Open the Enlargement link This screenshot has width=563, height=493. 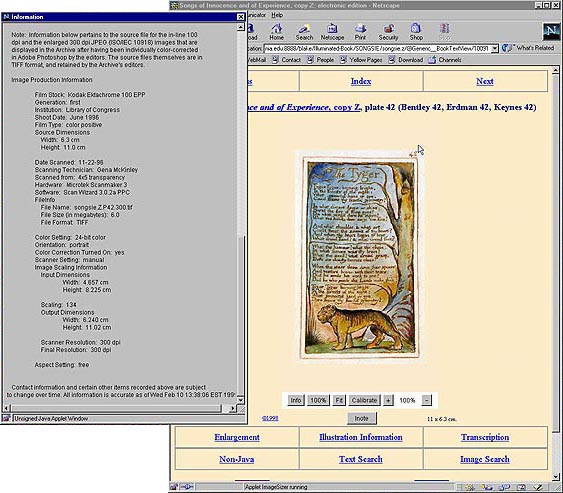[237, 437]
